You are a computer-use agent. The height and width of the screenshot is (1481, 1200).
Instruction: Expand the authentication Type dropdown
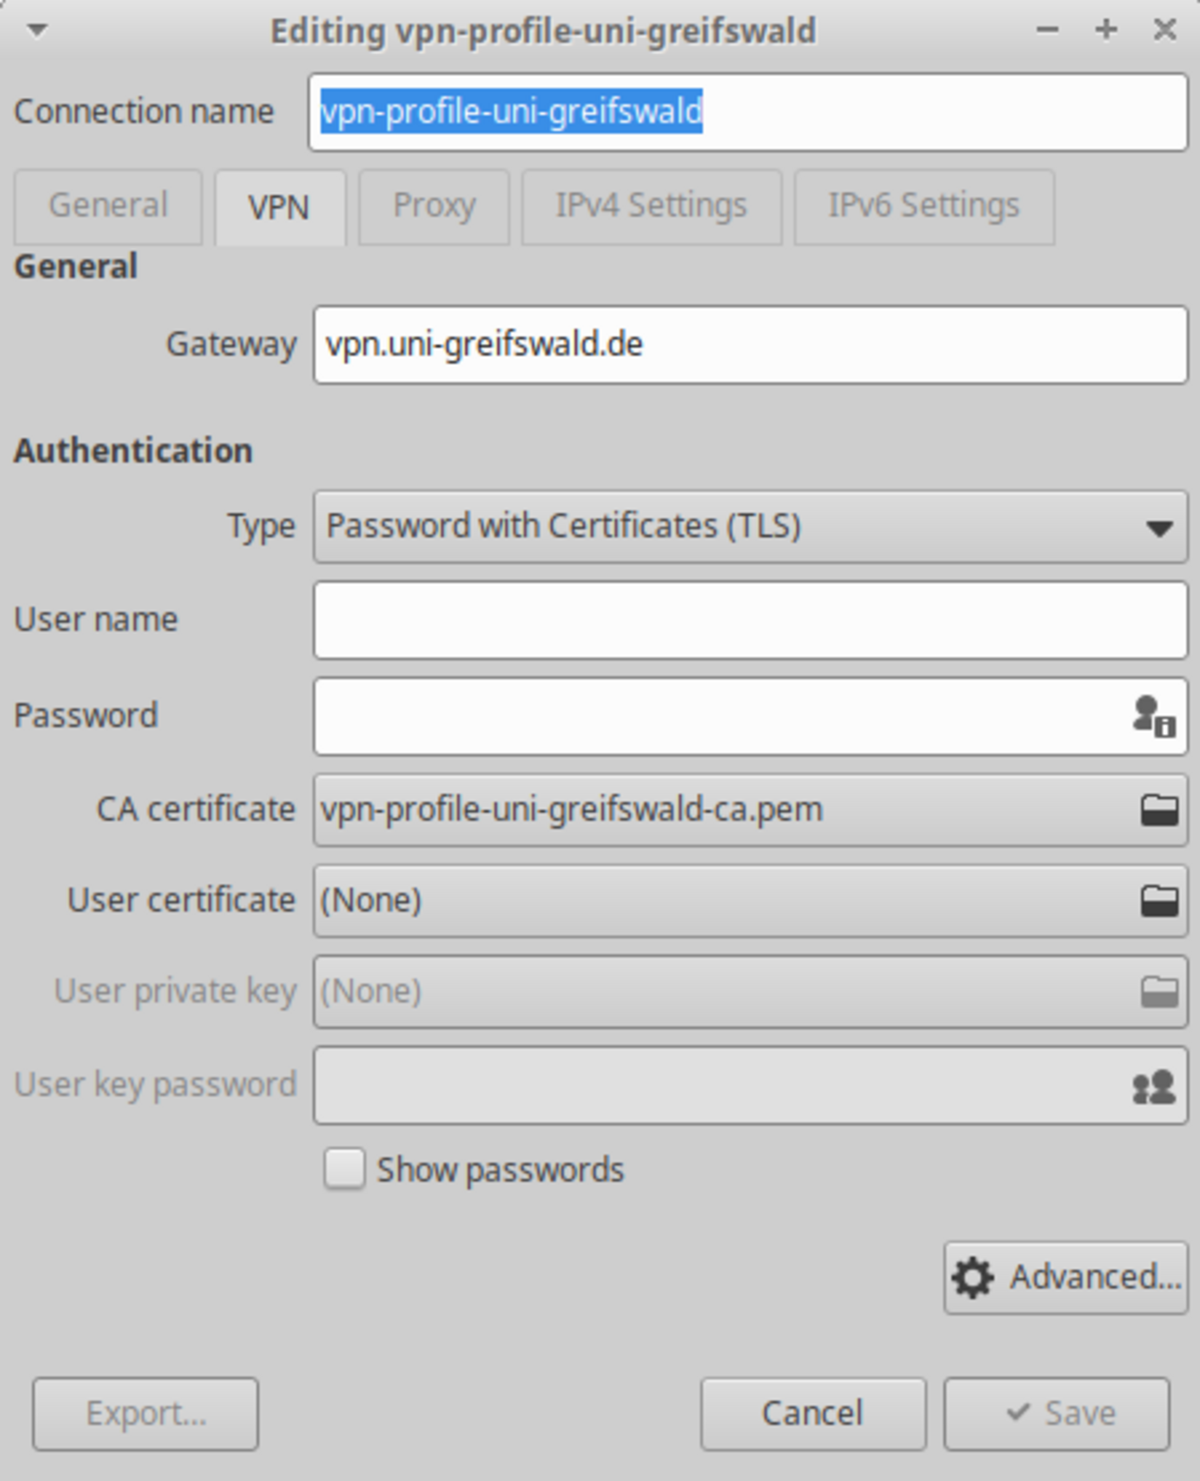click(750, 526)
